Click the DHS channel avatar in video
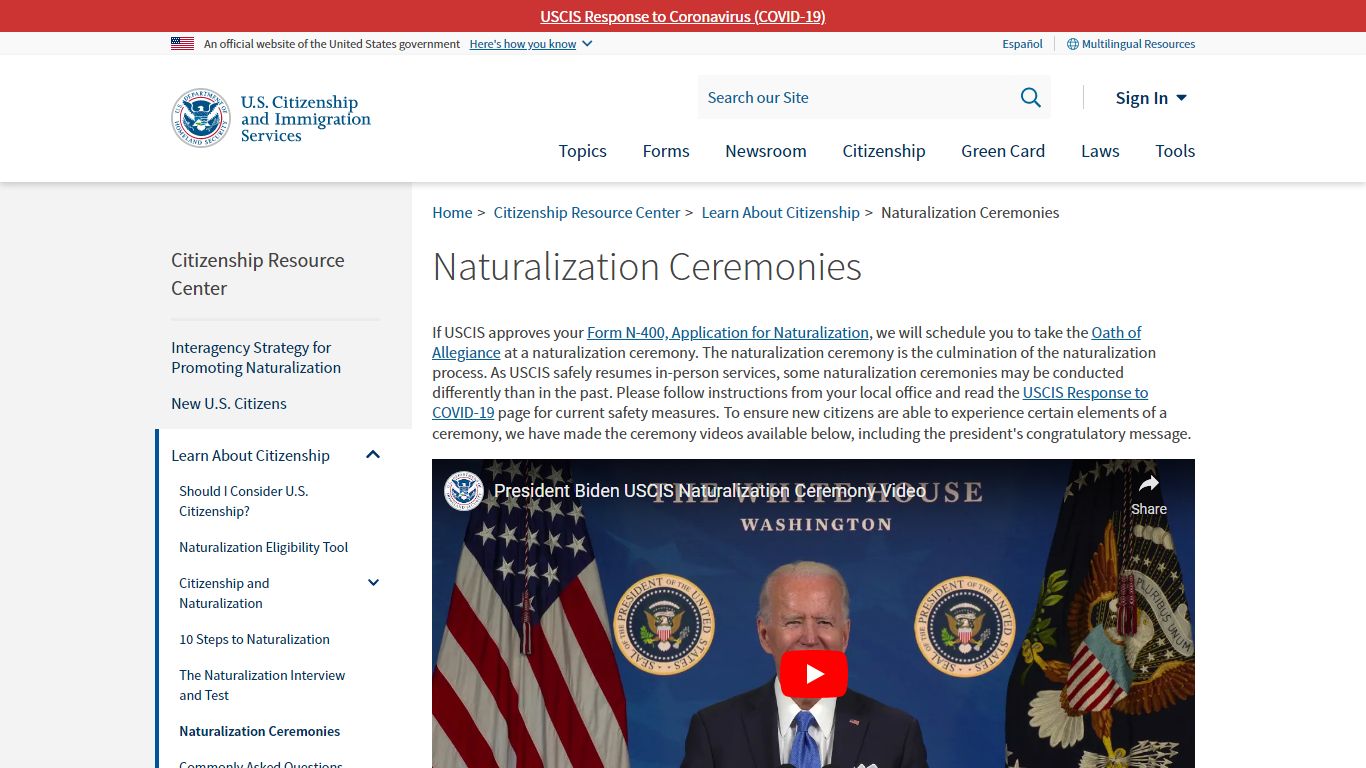Viewport: 1366px width, 768px height. click(x=464, y=490)
